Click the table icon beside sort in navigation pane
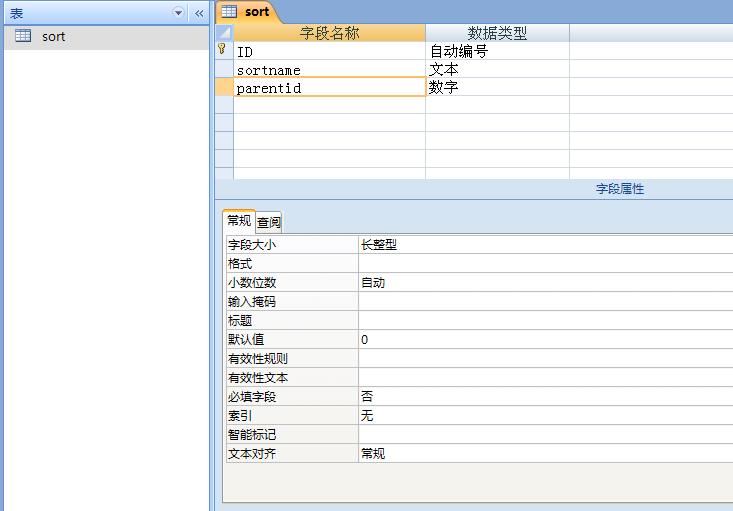The width and height of the screenshot is (733, 511). tap(23, 36)
